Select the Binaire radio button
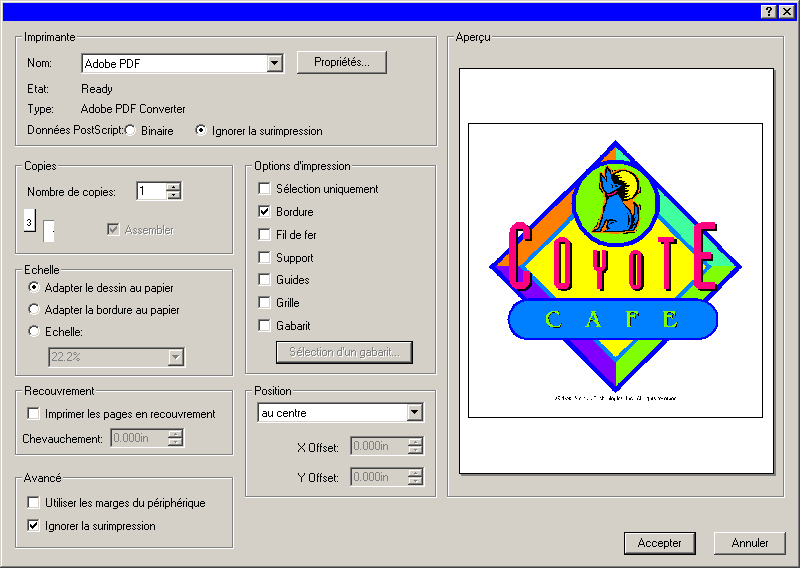The image size is (800, 568). pyautogui.click(x=131, y=131)
